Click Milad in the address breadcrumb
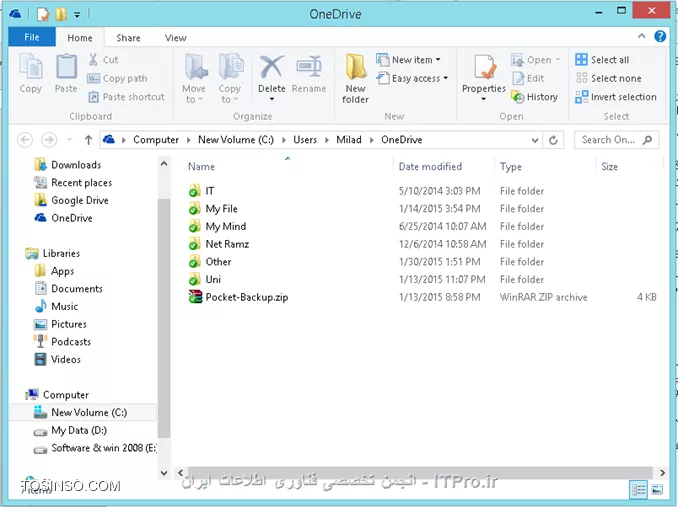This screenshot has height=507, width=678. [349, 140]
